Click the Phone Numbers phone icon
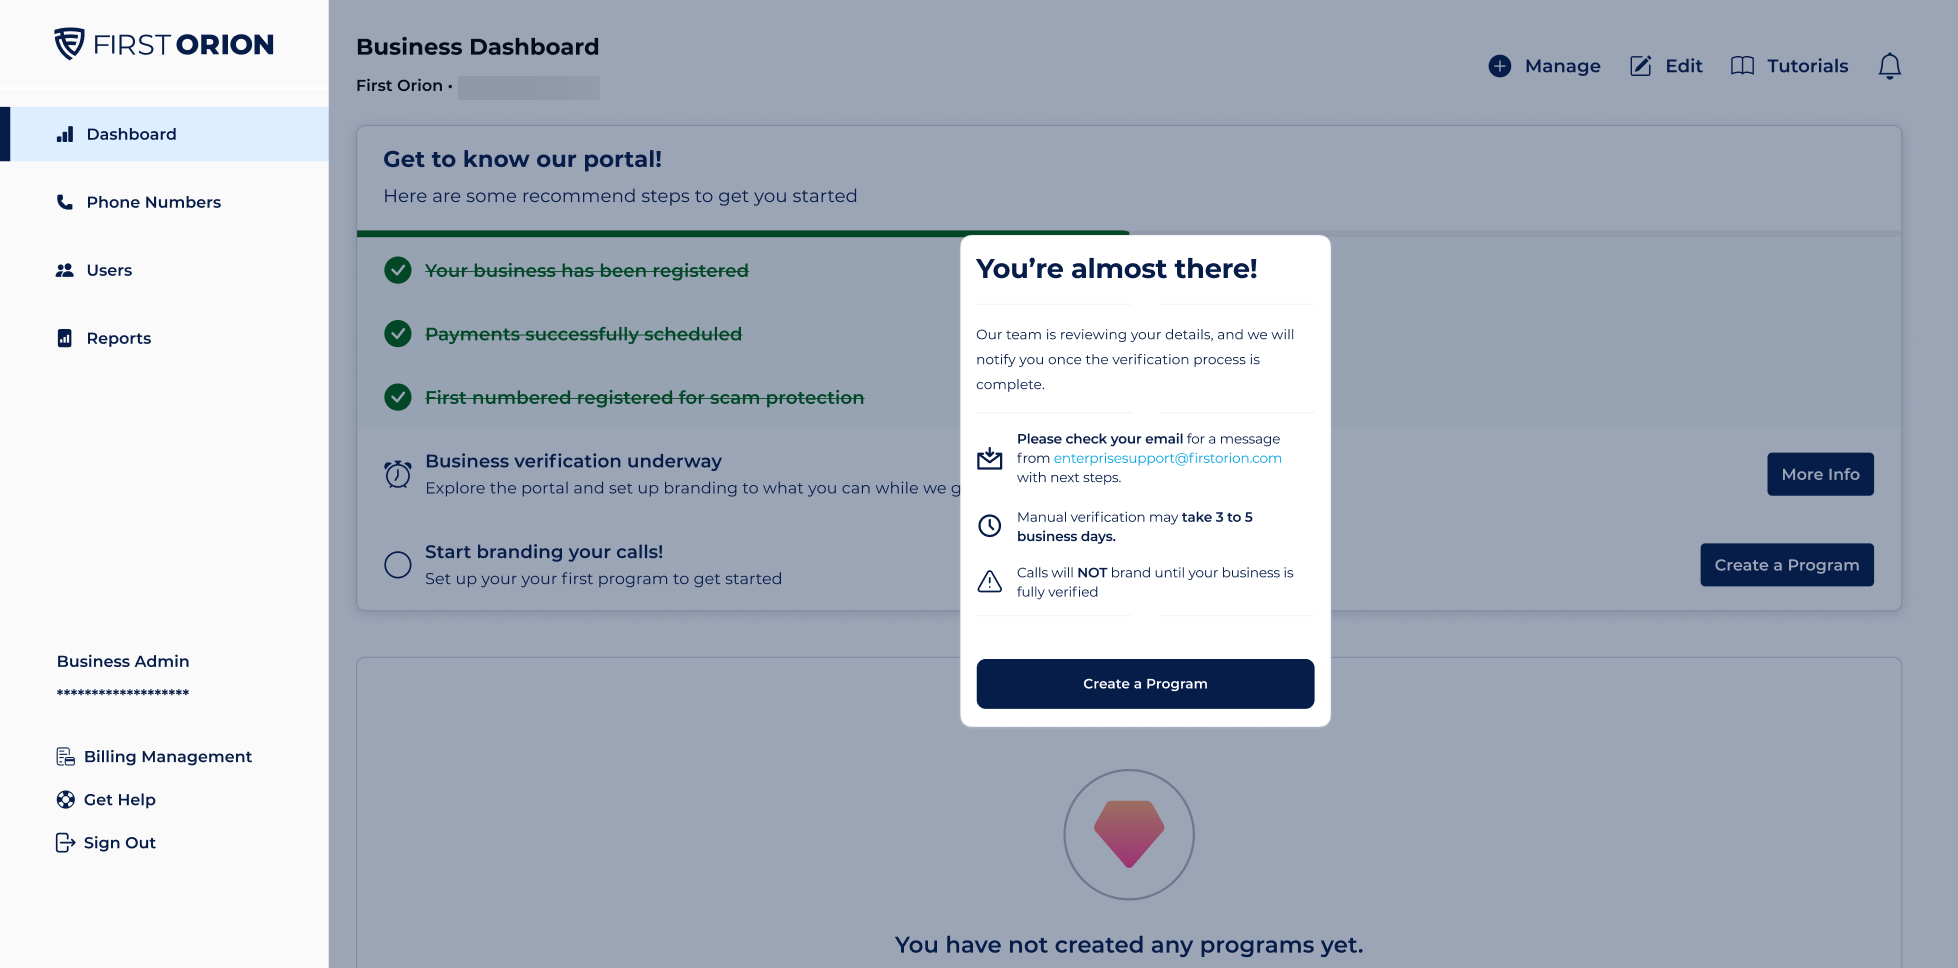 click(65, 202)
